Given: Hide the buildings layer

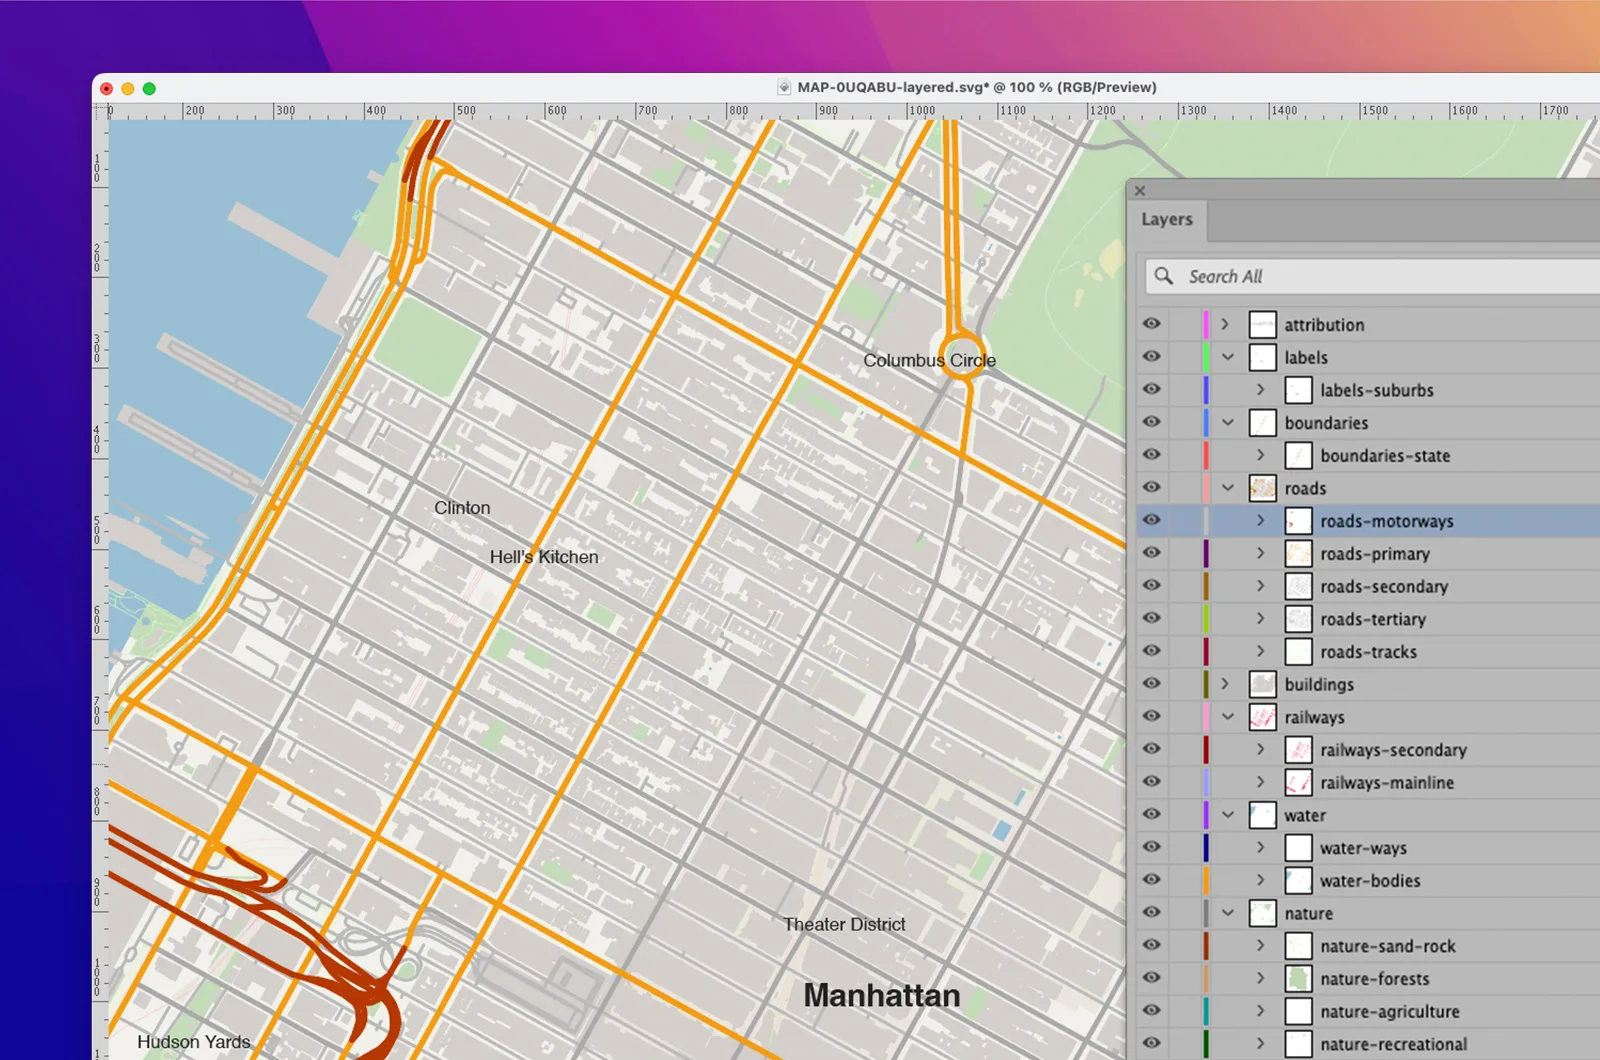Looking at the screenshot, I should tap(1152, 684).
